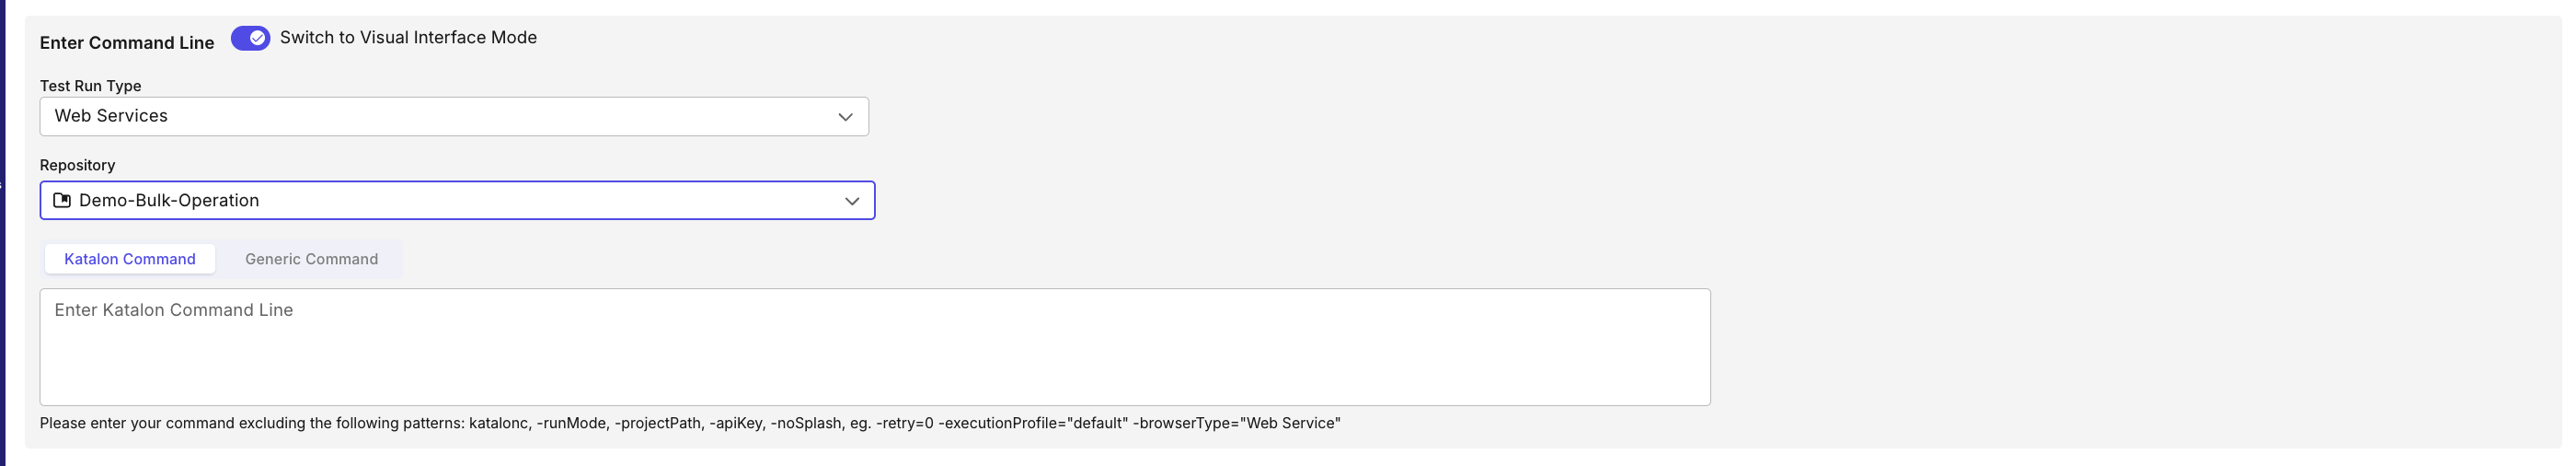This screenshot has height=466, width=2576.
Task: Click the "Repository" field label
Action: tap(77, 165)
